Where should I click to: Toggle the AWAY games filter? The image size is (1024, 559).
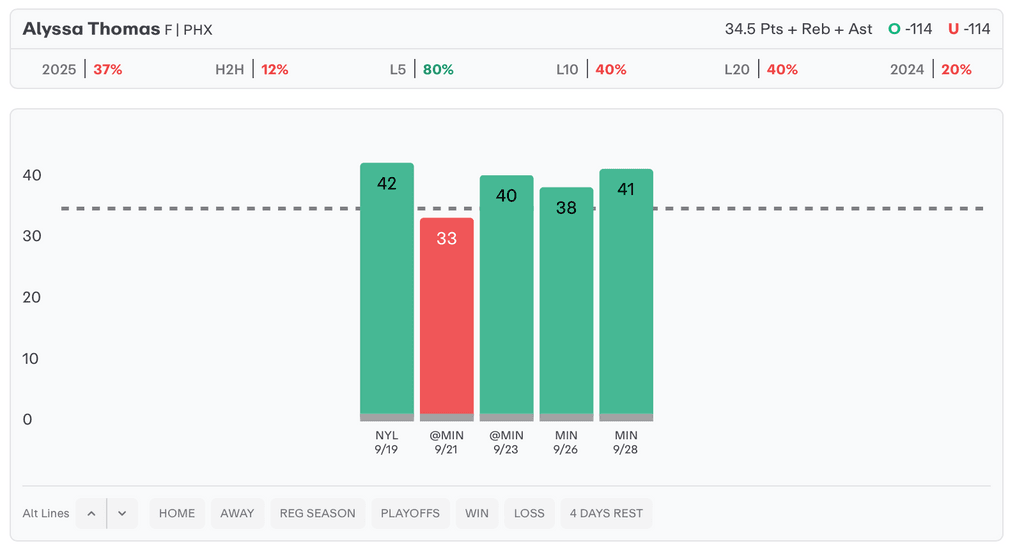click(x=237, y=514)
